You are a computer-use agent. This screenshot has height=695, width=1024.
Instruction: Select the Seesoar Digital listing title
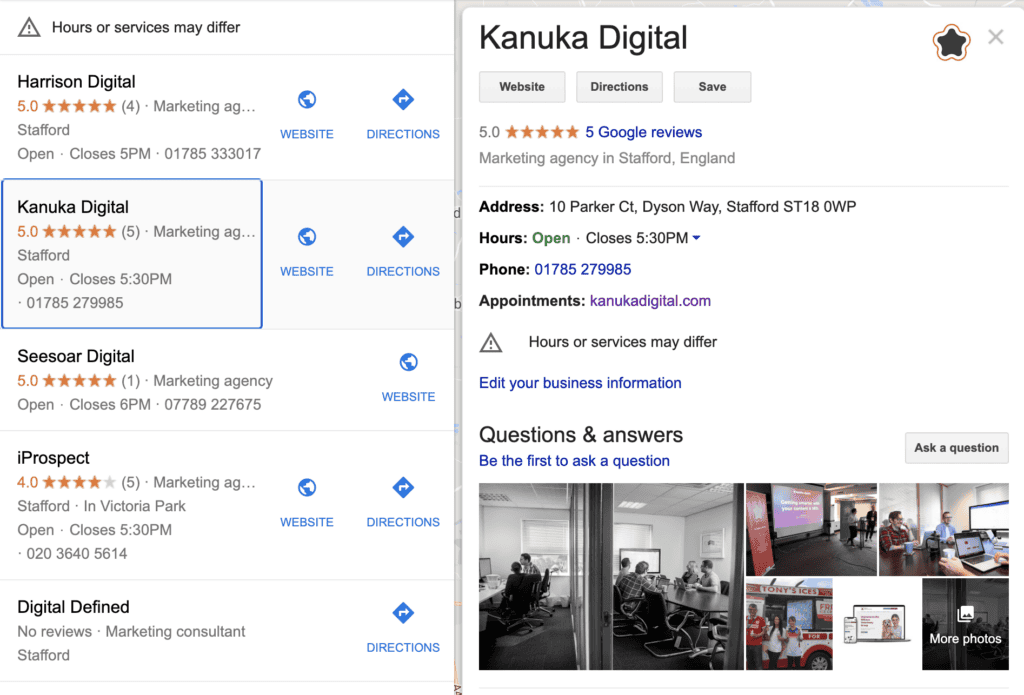click(x=76, y=356)
